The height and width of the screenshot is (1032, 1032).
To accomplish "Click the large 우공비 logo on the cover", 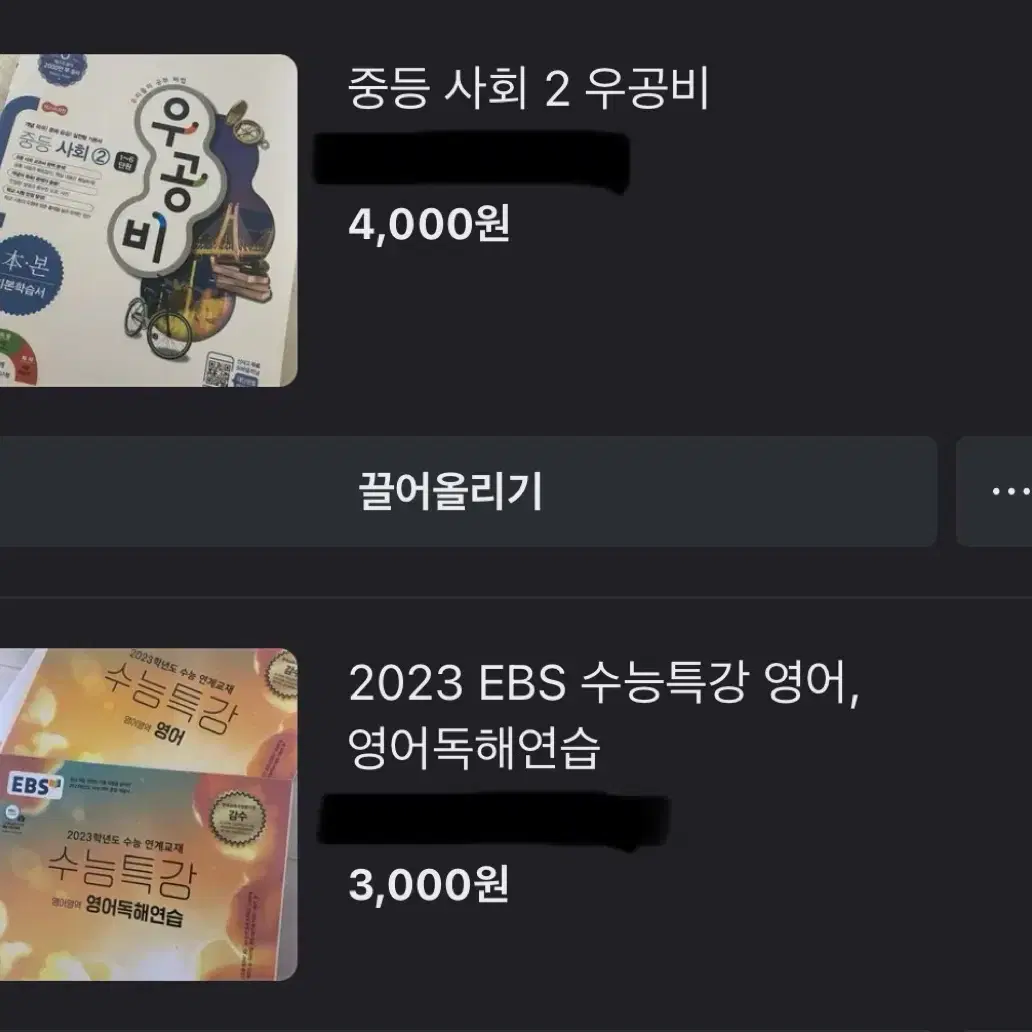I will coord(167,180).
